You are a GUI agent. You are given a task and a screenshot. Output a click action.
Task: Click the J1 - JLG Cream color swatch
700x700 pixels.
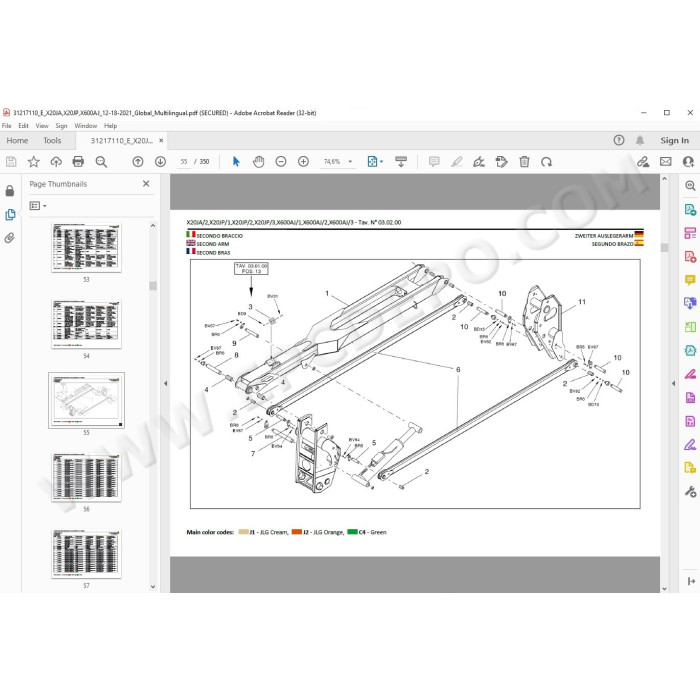243,532
